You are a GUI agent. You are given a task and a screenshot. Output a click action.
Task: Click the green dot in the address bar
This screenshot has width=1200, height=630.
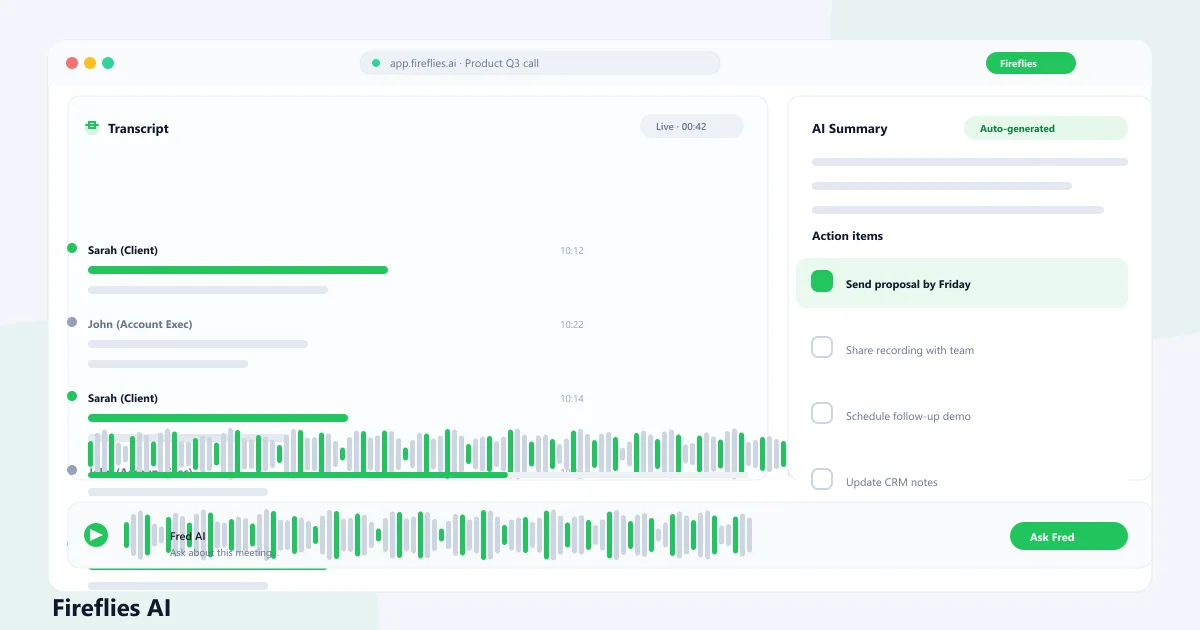[x=376, y=63]
